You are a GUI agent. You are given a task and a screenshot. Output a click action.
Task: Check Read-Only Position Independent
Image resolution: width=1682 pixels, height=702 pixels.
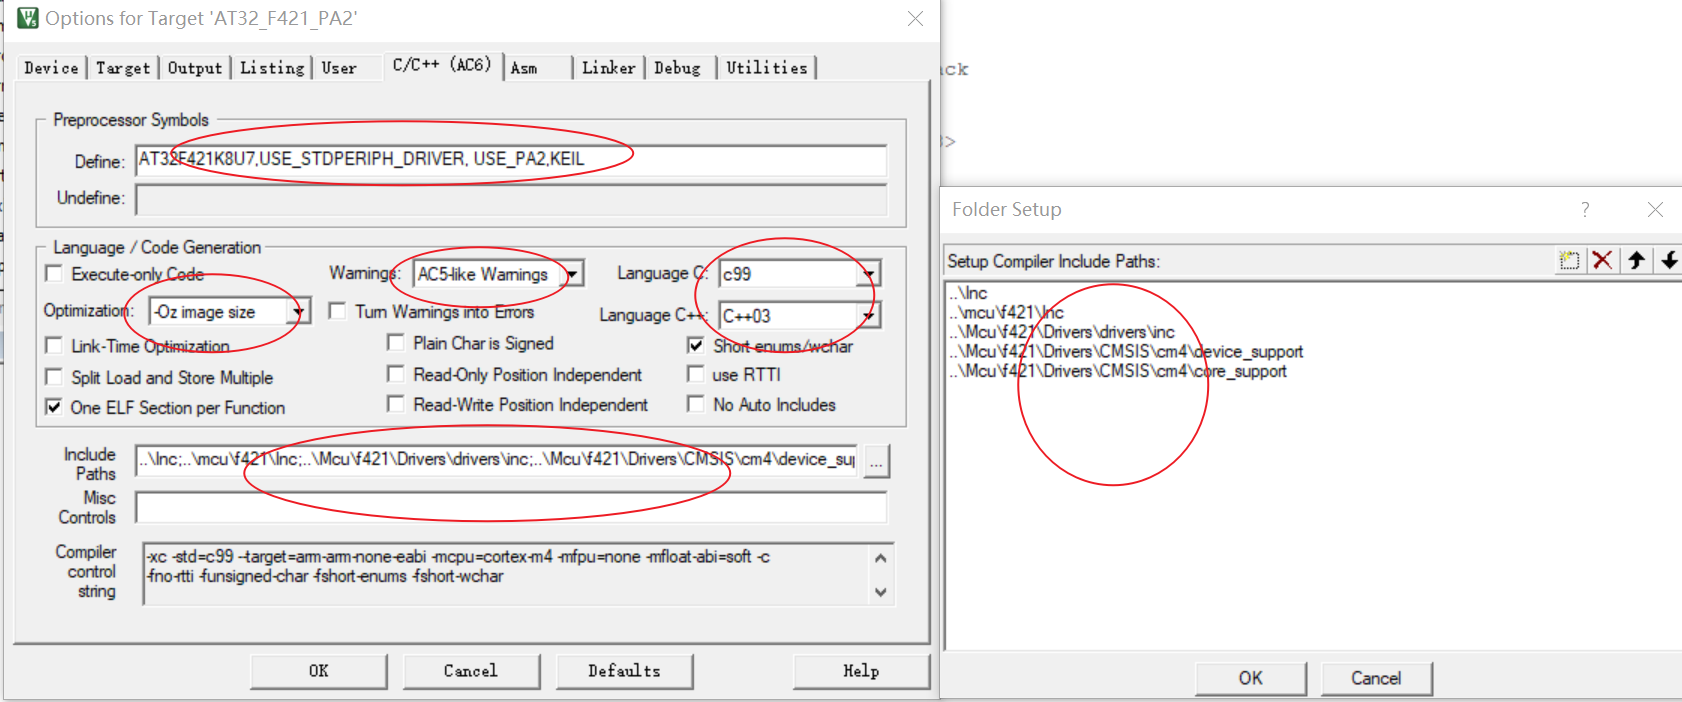tap(396, 374)
